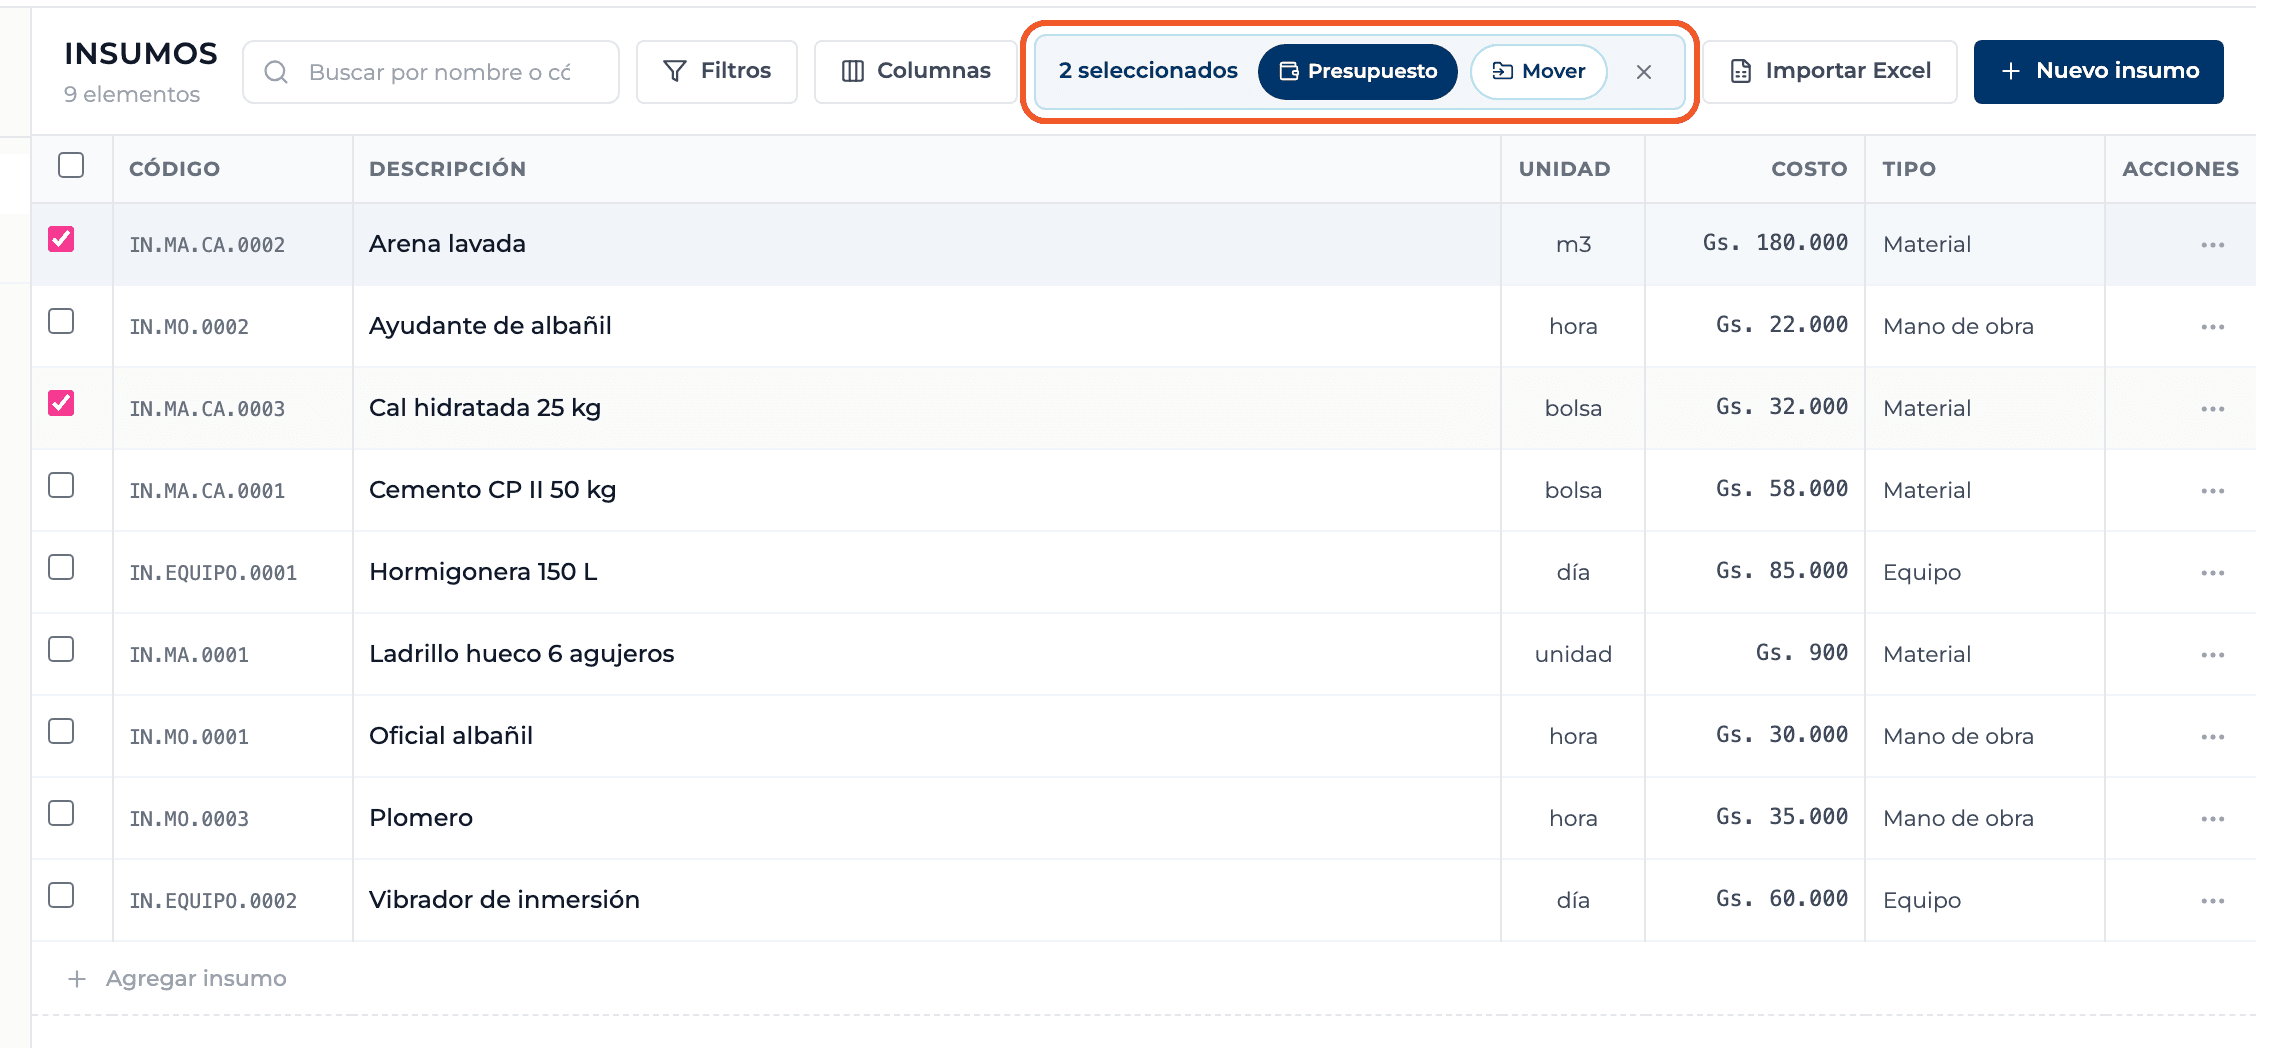Sort by the TIPO column header
This screenshot has width=2280, height=1048.
pyautogui.click(x=1909, y=169)
